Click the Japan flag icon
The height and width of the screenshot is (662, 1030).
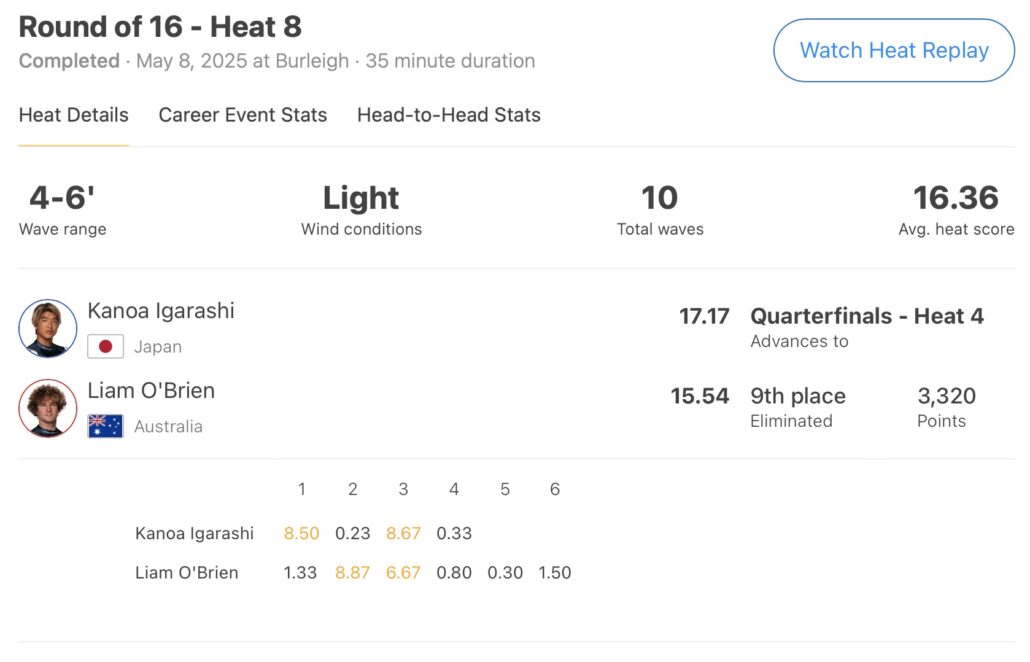[x=106, y=347]
